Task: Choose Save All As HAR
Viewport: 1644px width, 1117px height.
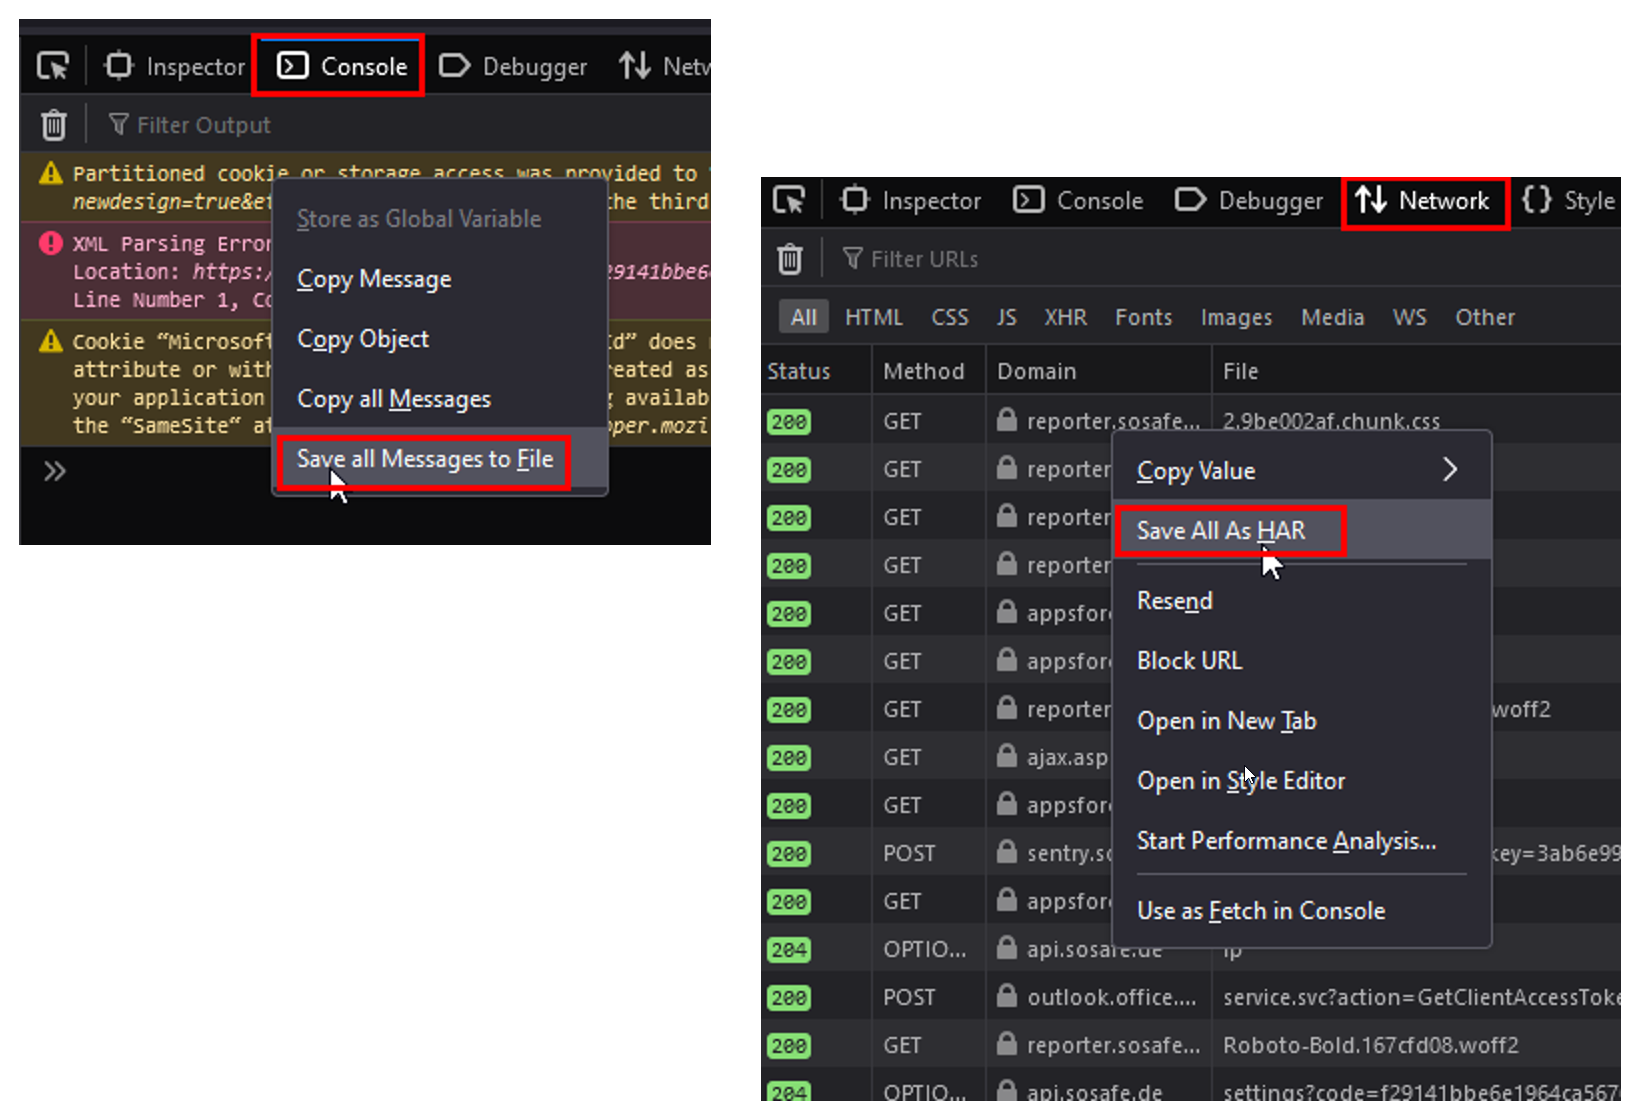Action: click(1220, 531)
